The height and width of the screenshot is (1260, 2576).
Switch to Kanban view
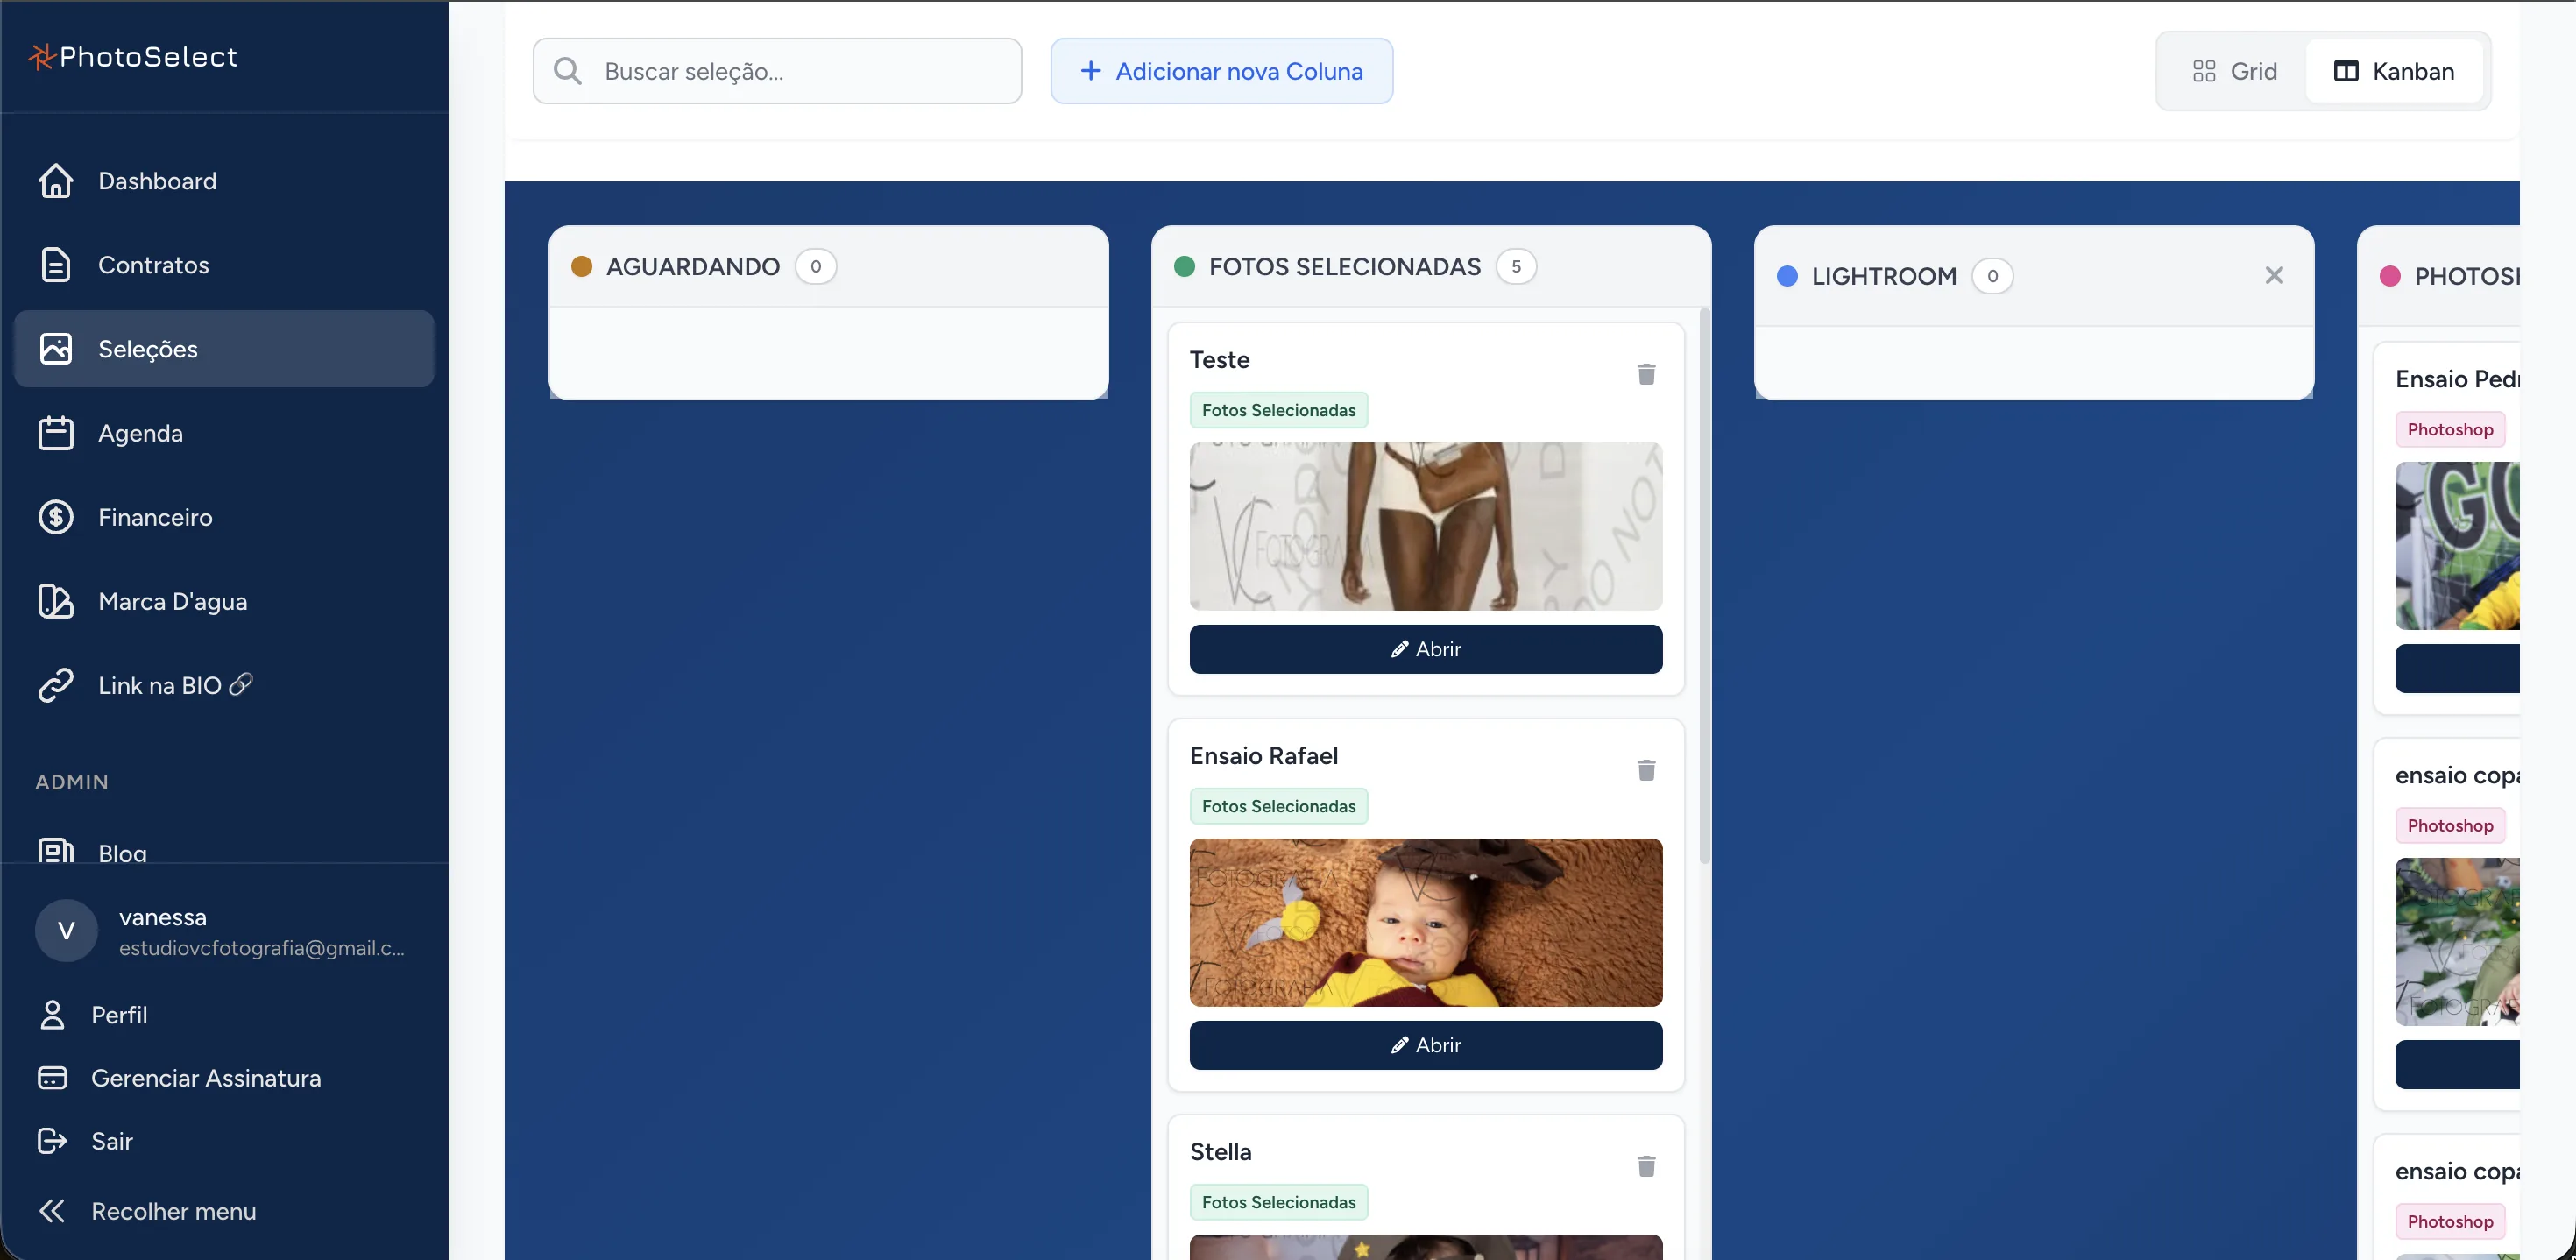(2393, 71)
